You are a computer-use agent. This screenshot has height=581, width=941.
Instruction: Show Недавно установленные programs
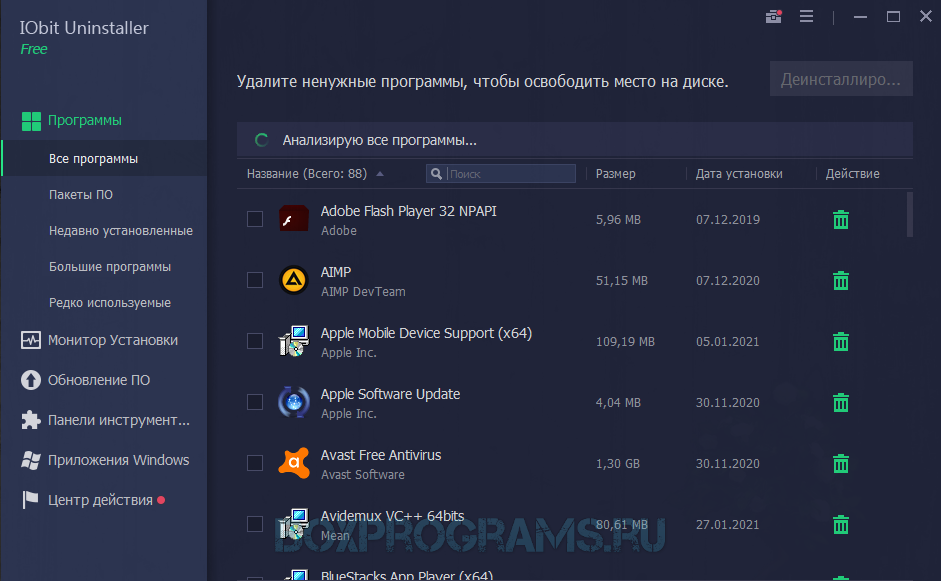[121, 230]
